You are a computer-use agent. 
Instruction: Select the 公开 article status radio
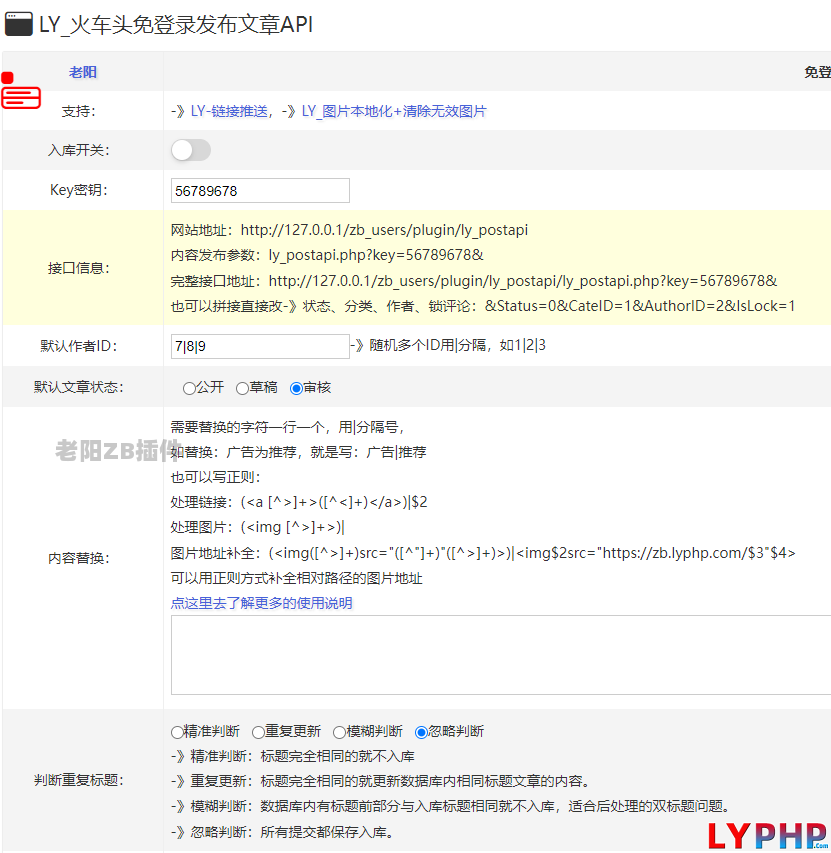pos(189,388)
